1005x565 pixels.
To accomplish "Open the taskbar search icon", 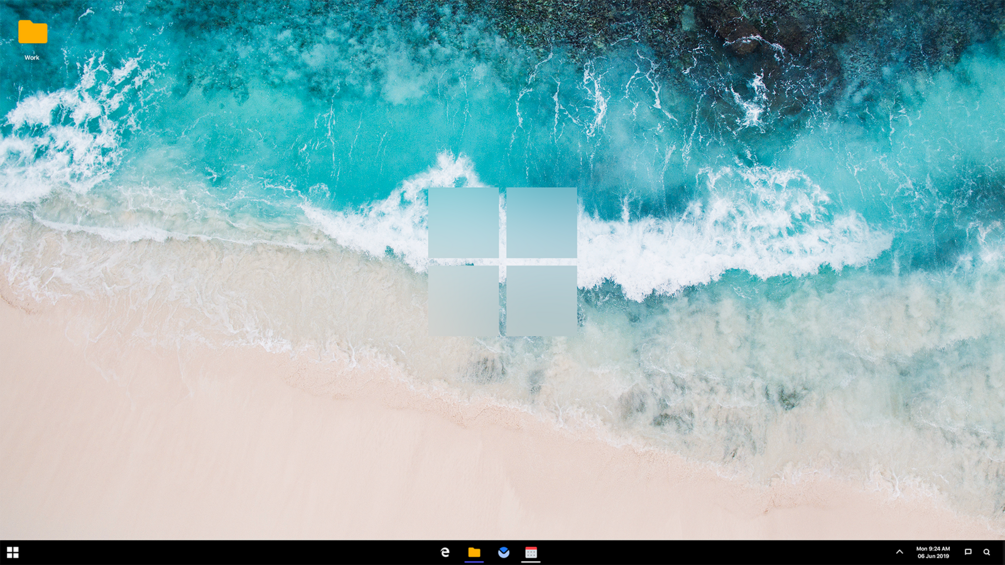I will (x=987, y=552).
